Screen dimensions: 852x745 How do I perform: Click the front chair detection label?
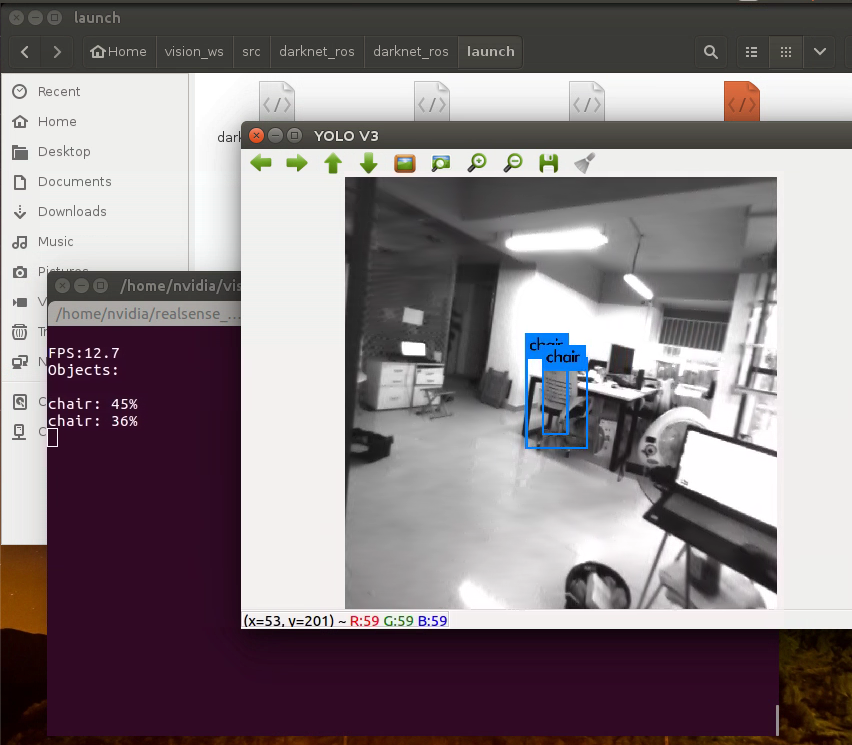[563, 357]
